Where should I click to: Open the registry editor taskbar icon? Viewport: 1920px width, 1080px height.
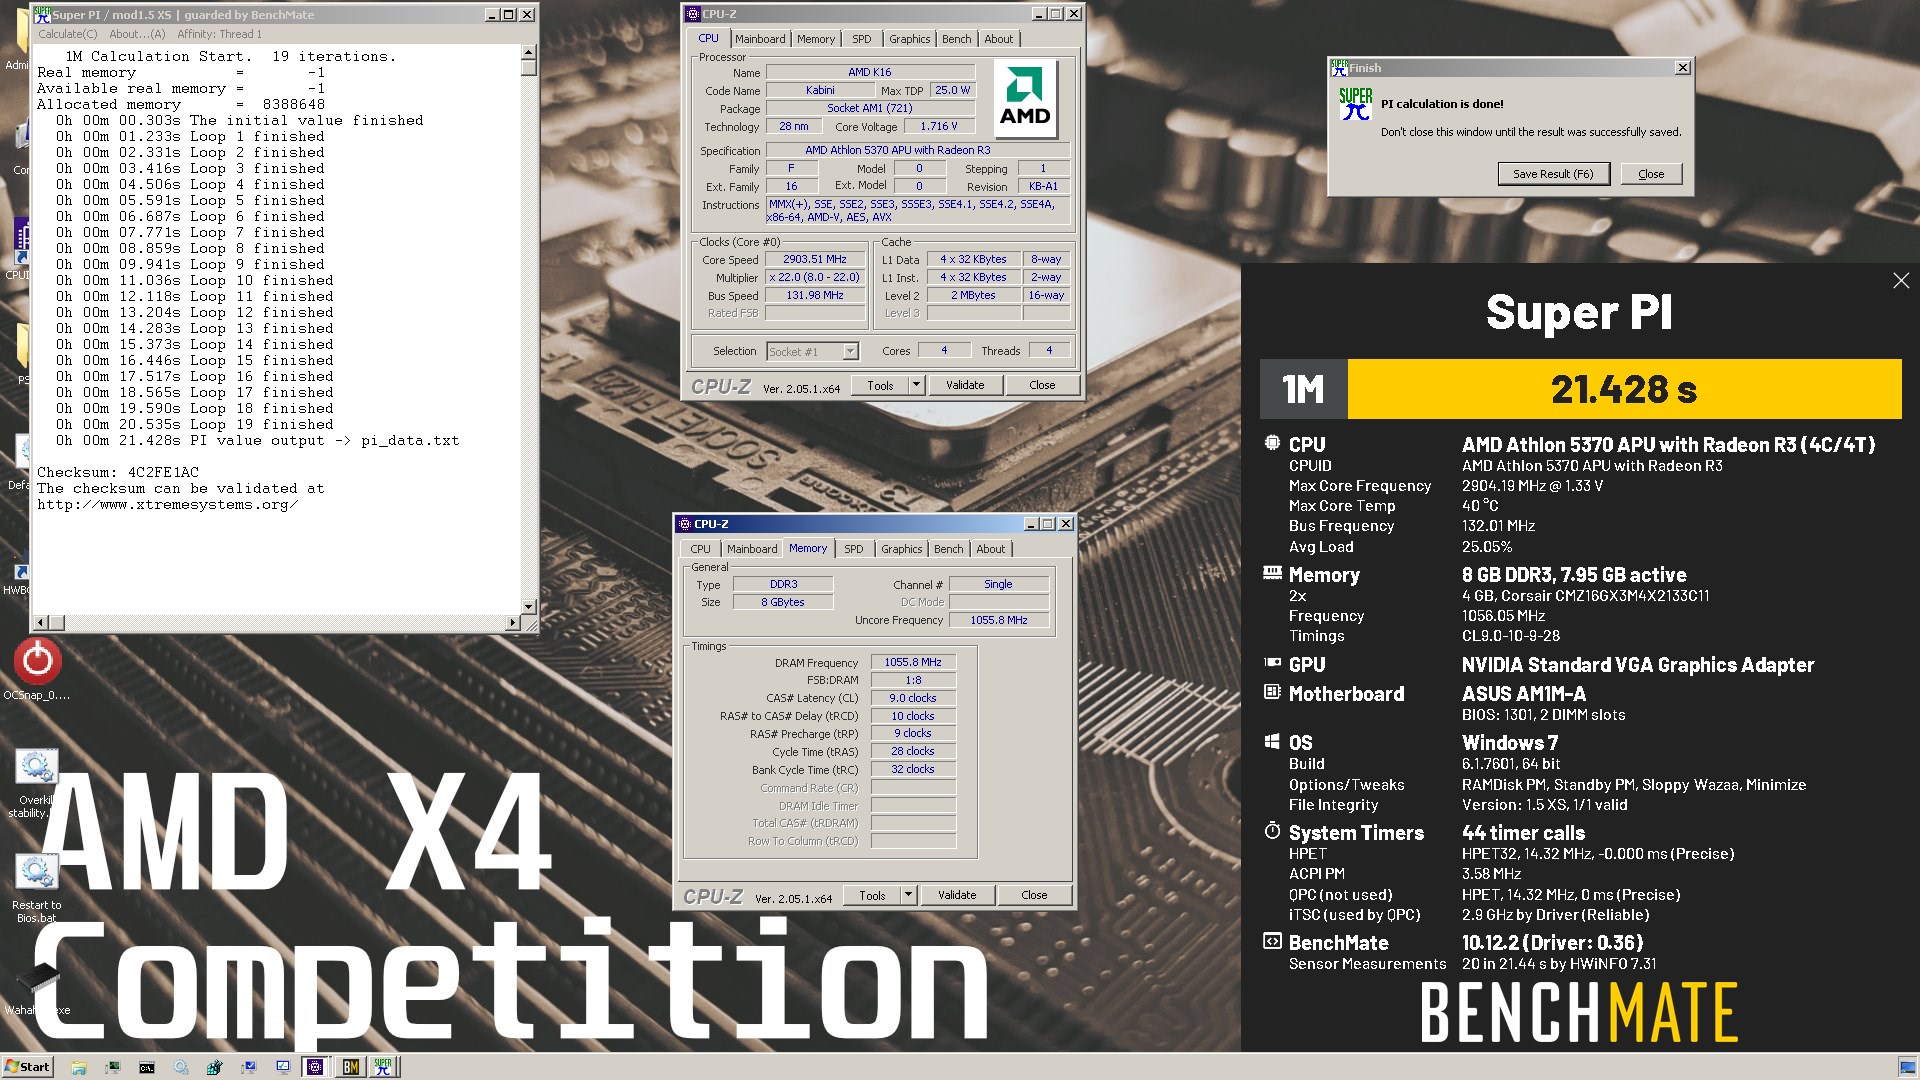(214, 1067)
